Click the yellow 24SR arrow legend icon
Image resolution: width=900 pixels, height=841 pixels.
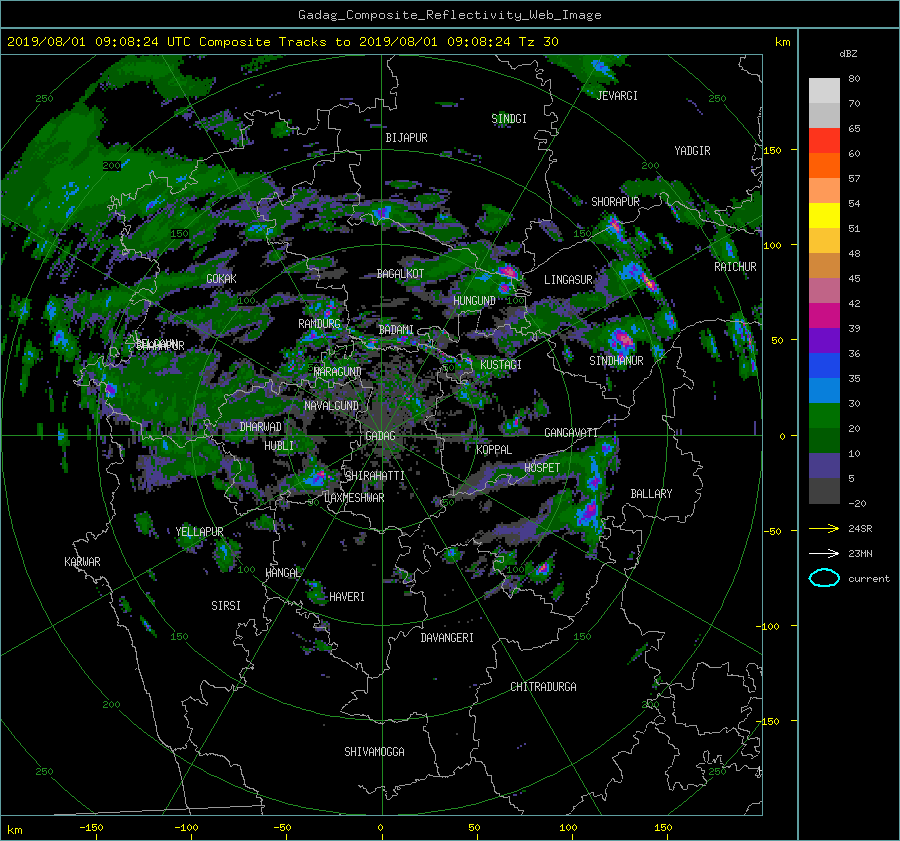(x=824, y=528)
